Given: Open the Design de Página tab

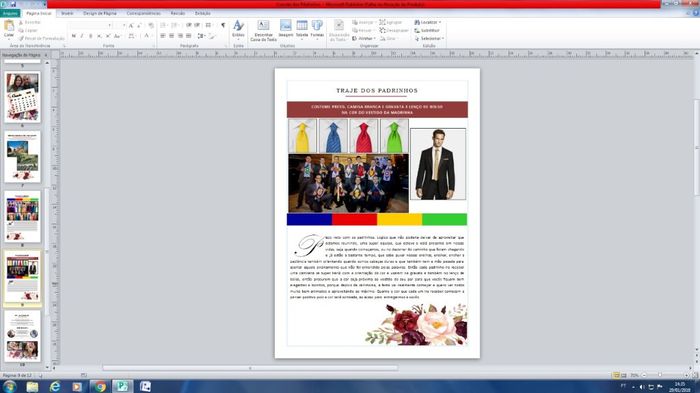Looking at the screenshot, I should [100, 13].
